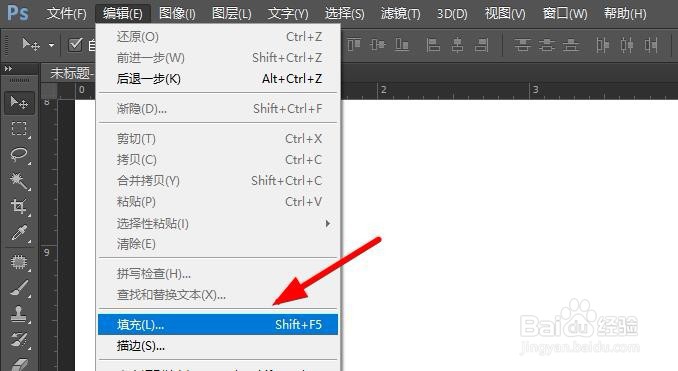Choose 拷贝(C) menu entry
The width and height of the screenshot is (678, 371).
click(x=218, y=160)
